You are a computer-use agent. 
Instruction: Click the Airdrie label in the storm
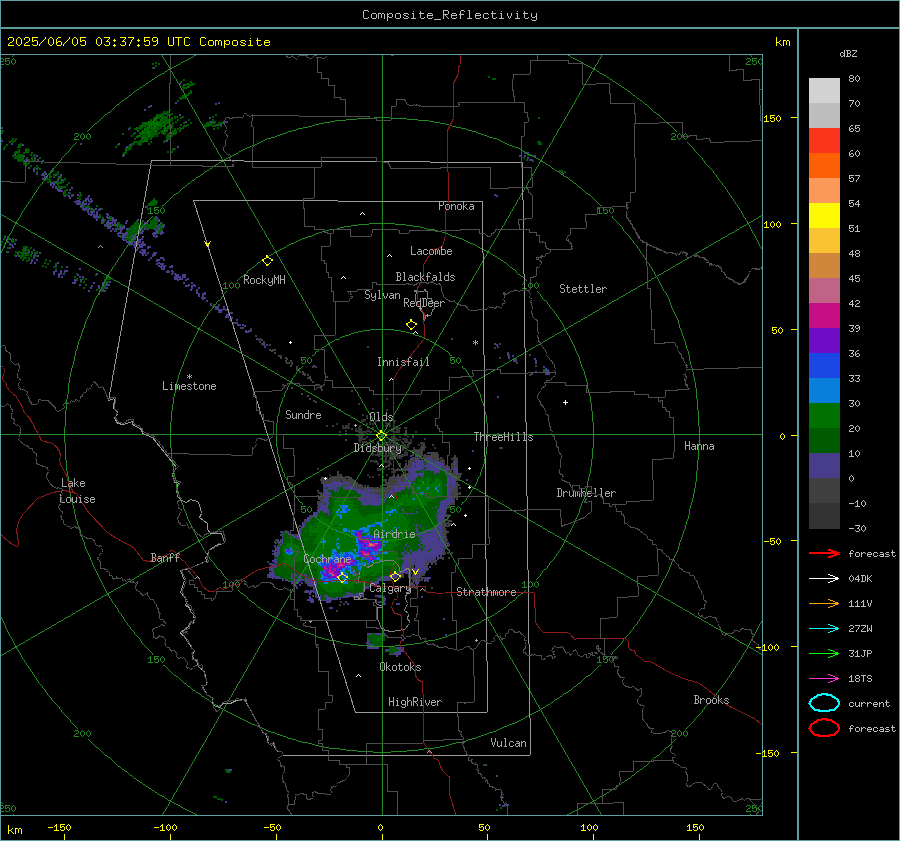(394, 534)
